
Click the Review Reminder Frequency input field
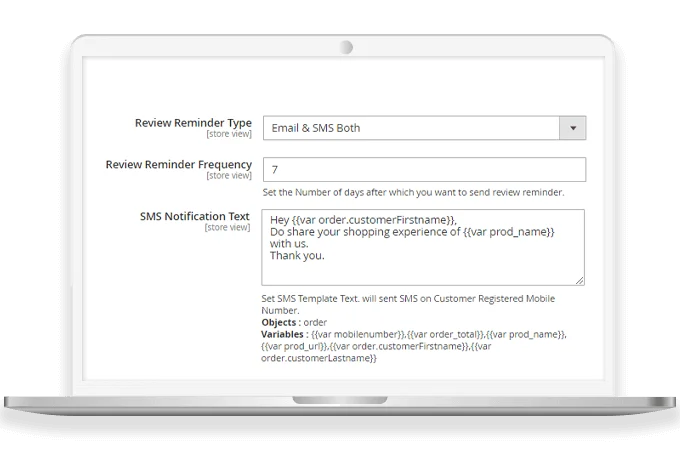point(424,170)
